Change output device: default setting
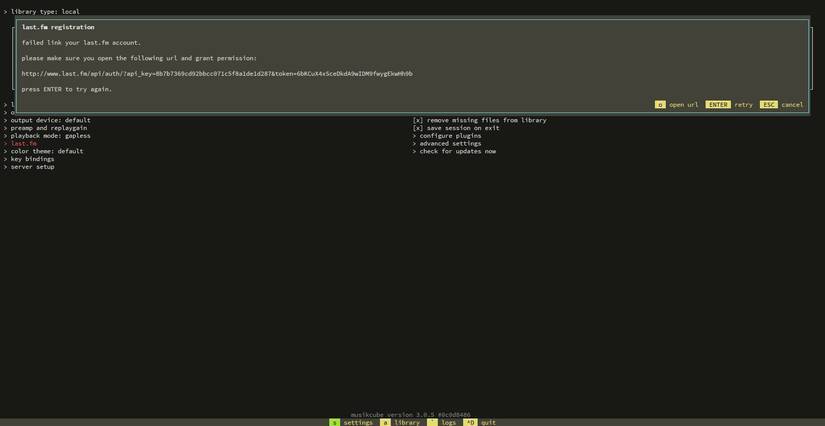 click(47, 120)
